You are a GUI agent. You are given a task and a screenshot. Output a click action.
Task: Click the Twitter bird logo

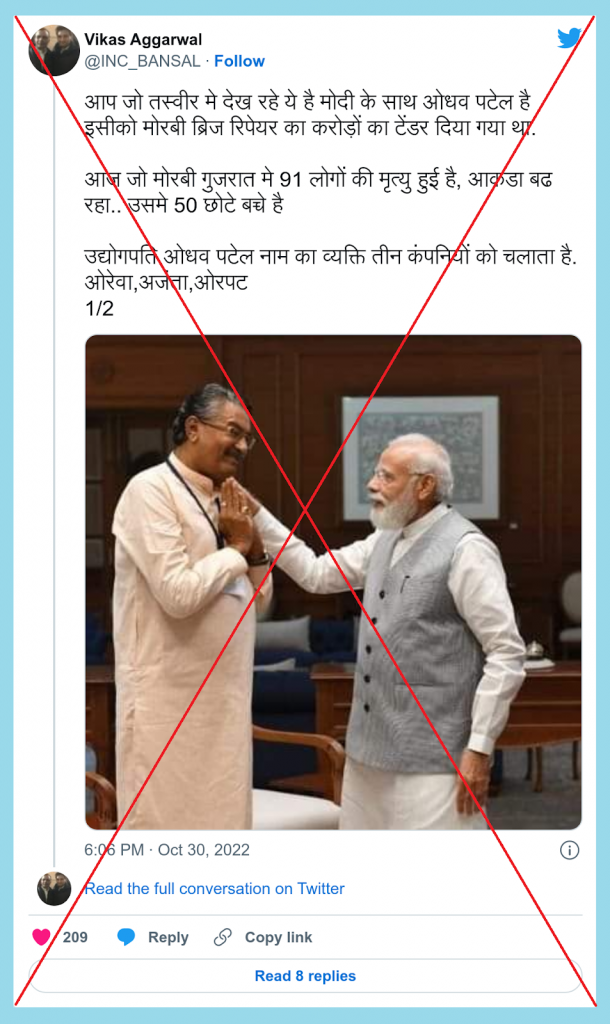click(569, 38)
